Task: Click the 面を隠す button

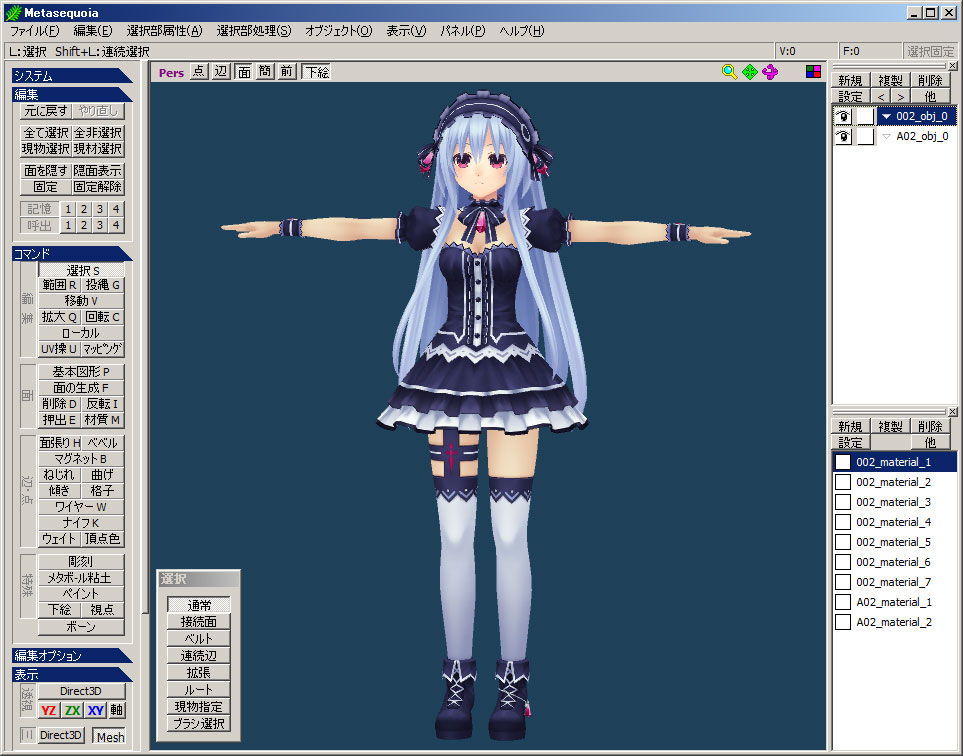Action: pos(46,171)
